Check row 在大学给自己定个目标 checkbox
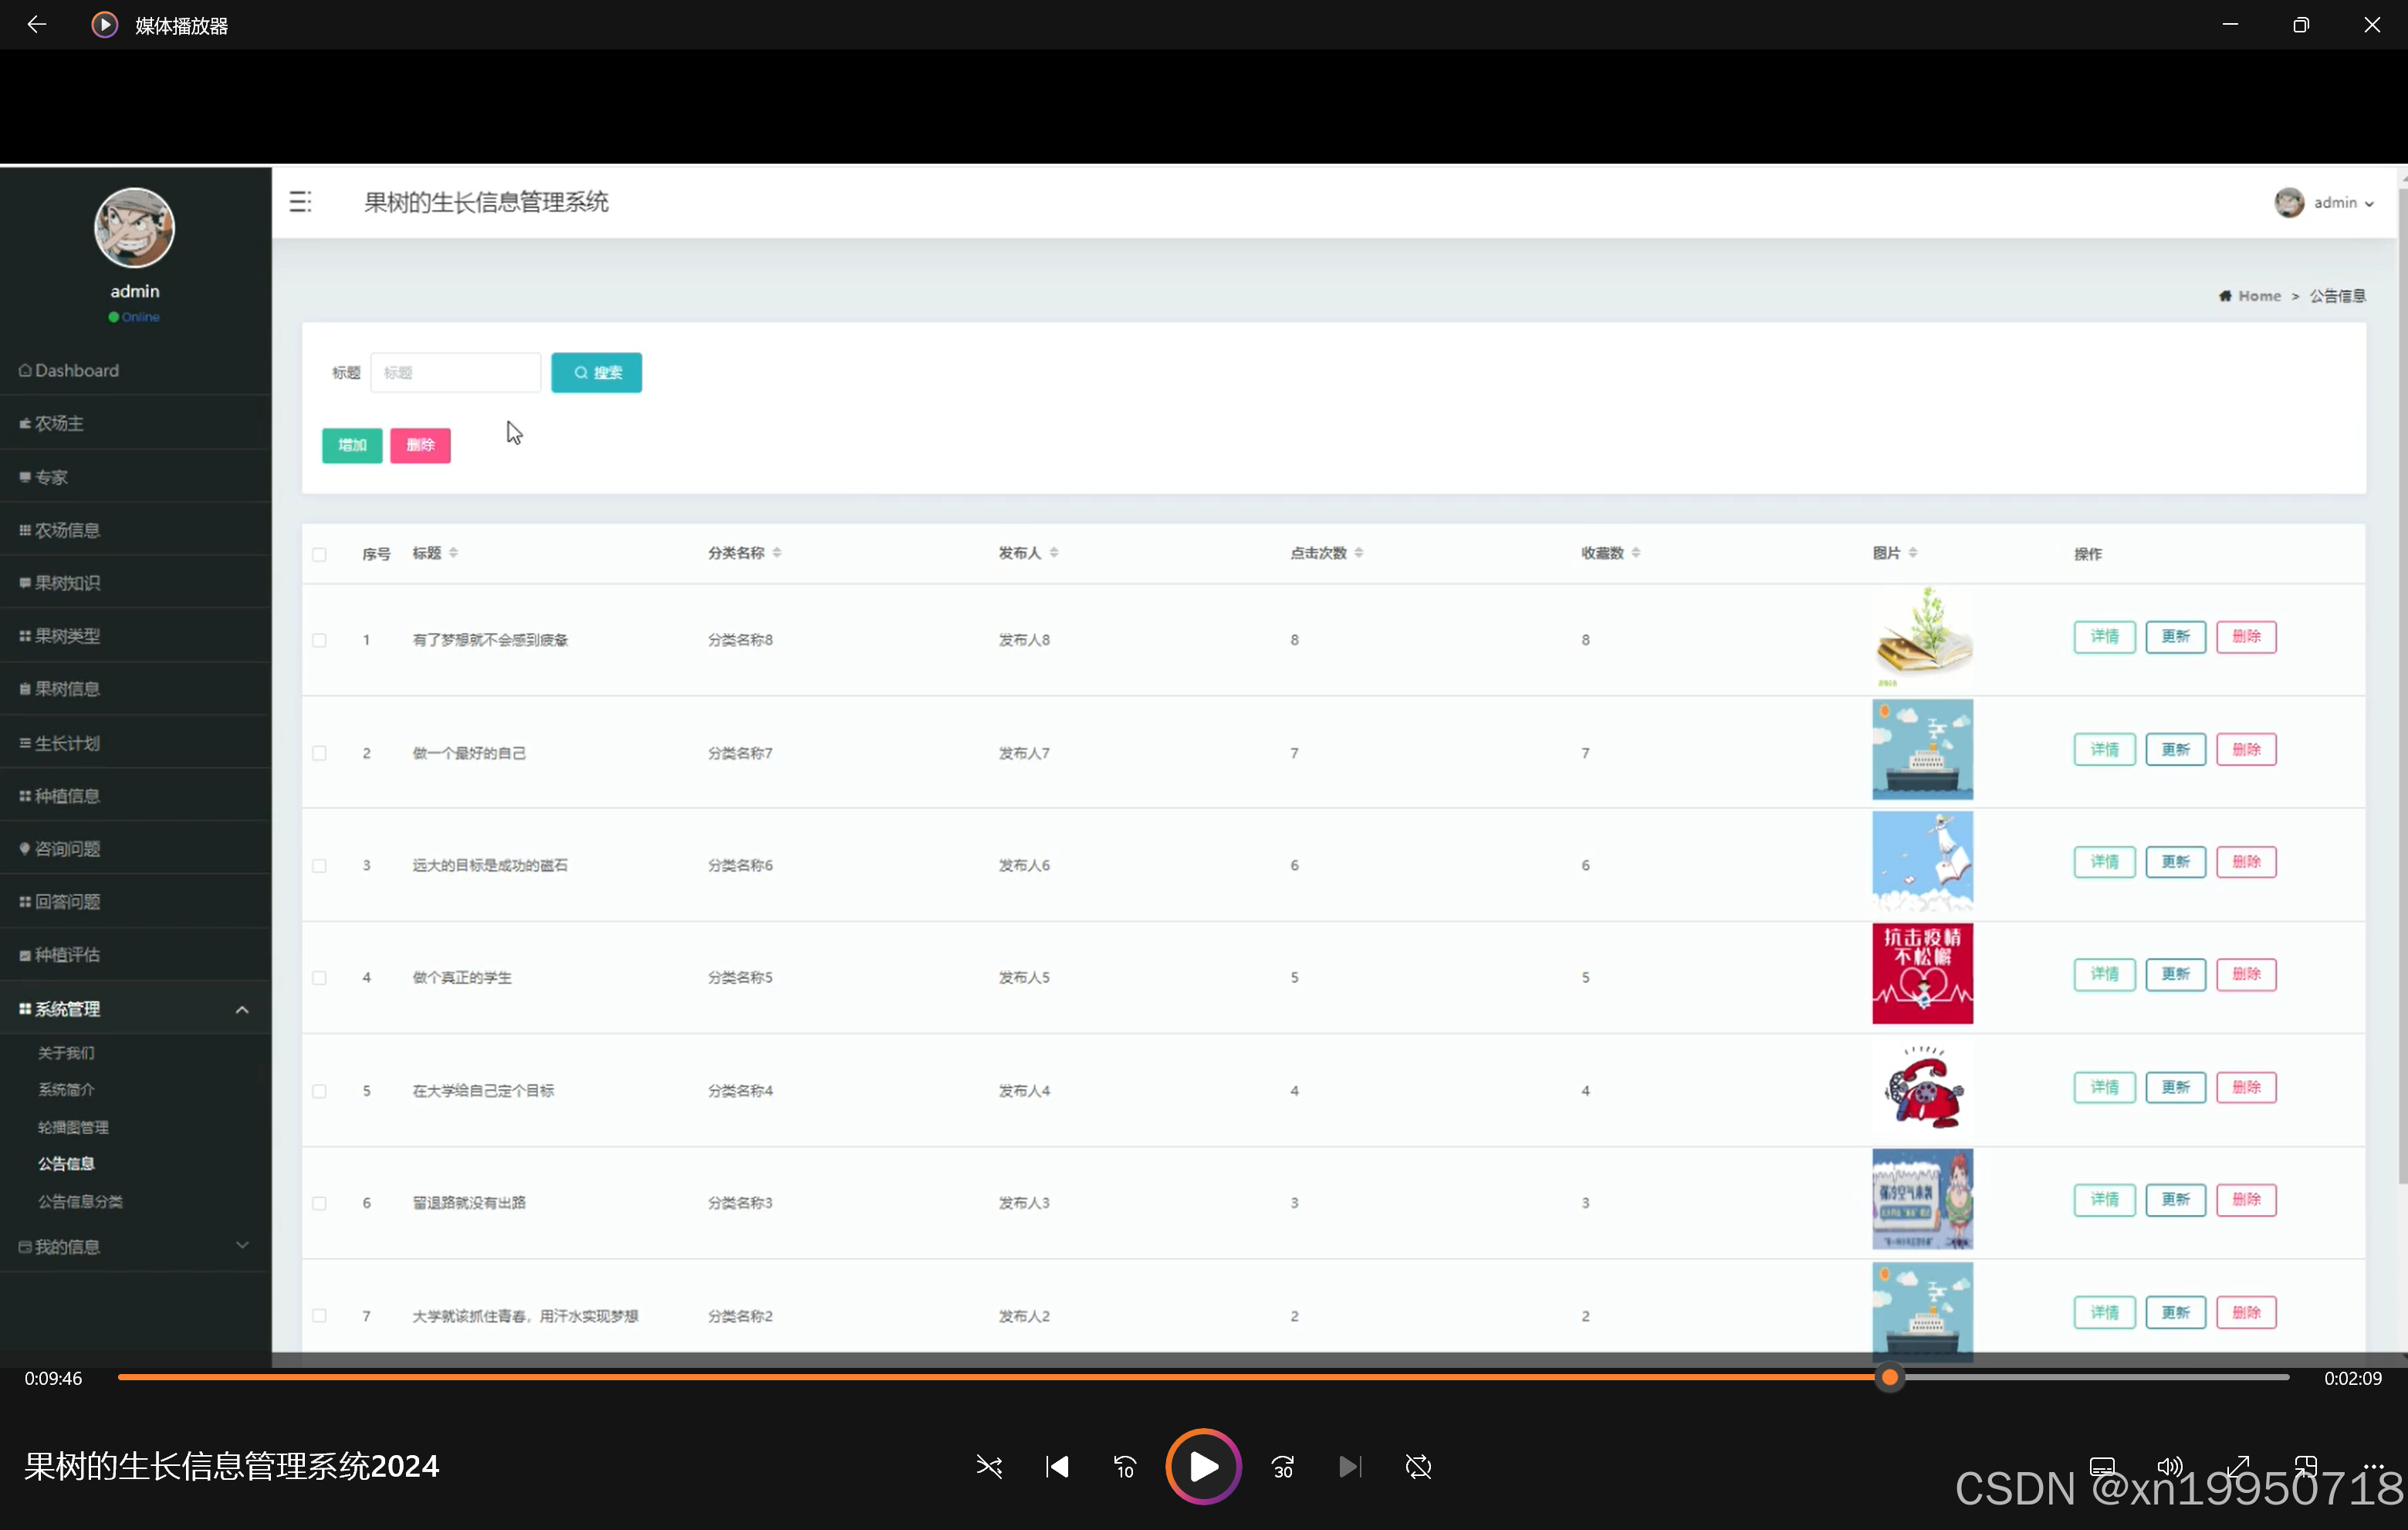 click(x=319, y=1091)
